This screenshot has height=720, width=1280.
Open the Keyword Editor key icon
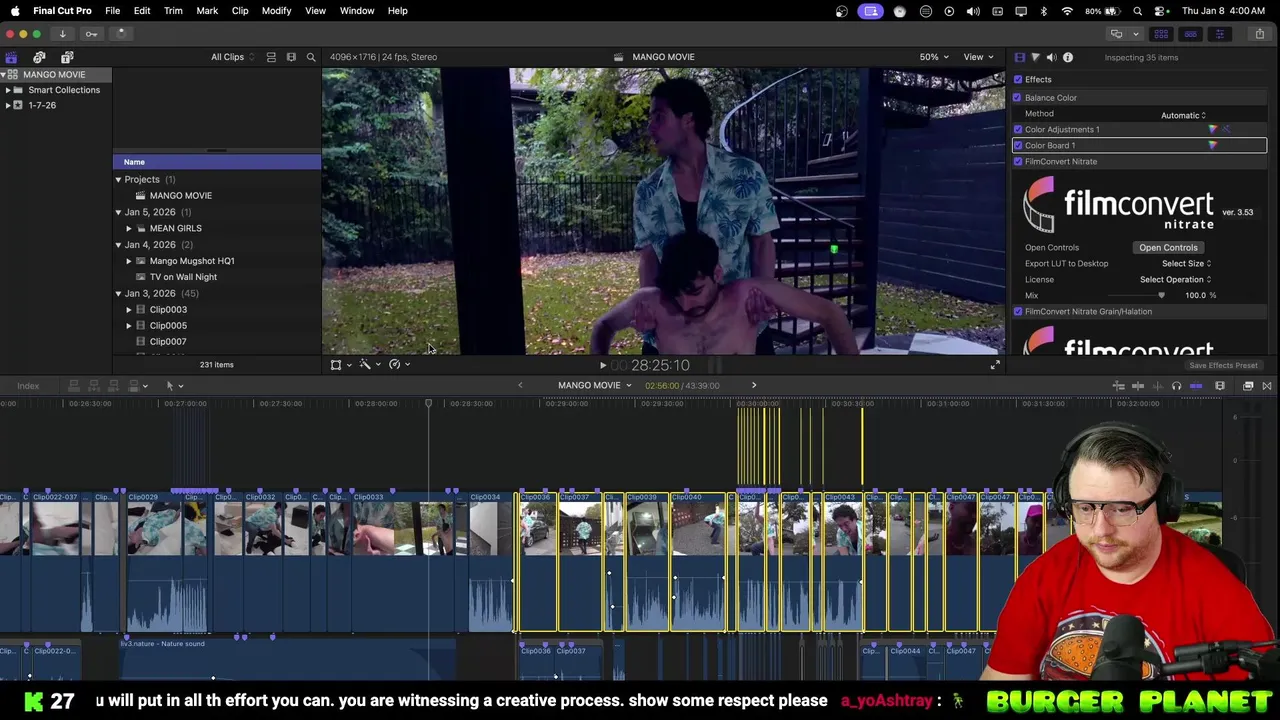(x=91, y=33)
